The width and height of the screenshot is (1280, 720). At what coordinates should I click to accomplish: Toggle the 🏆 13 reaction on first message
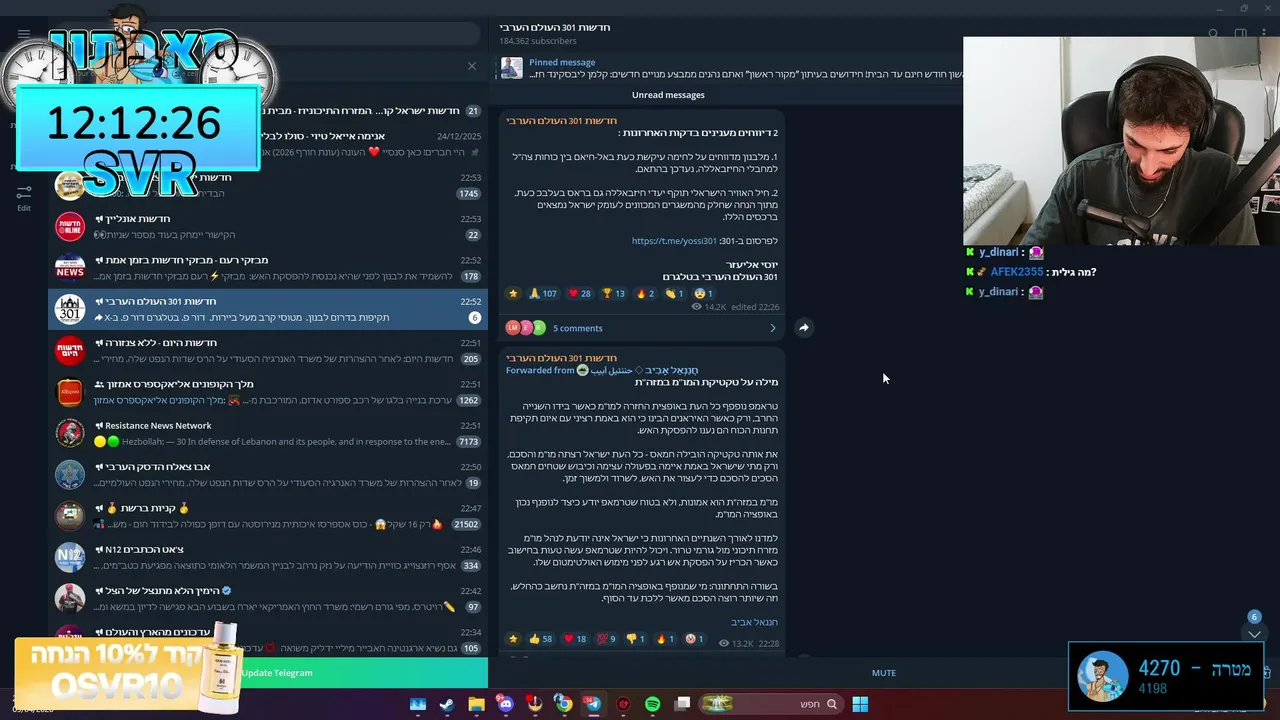pyautogui.click(x=613, y=294)
